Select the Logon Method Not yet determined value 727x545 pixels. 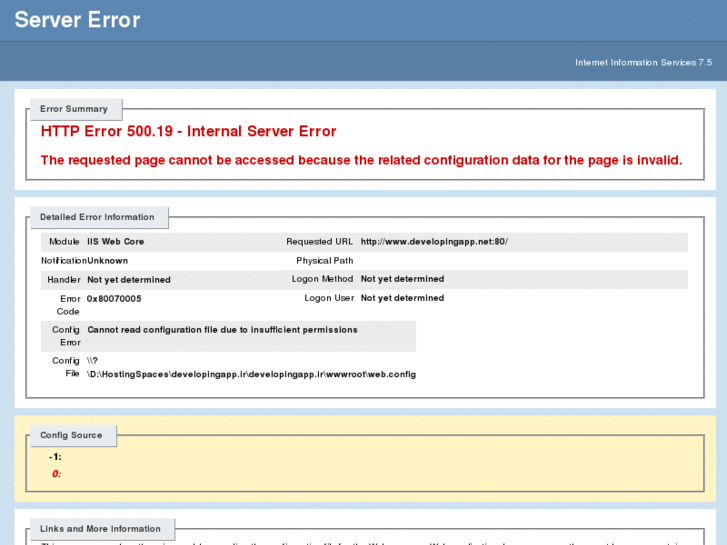pyautogui.click(x=402, y=279)
